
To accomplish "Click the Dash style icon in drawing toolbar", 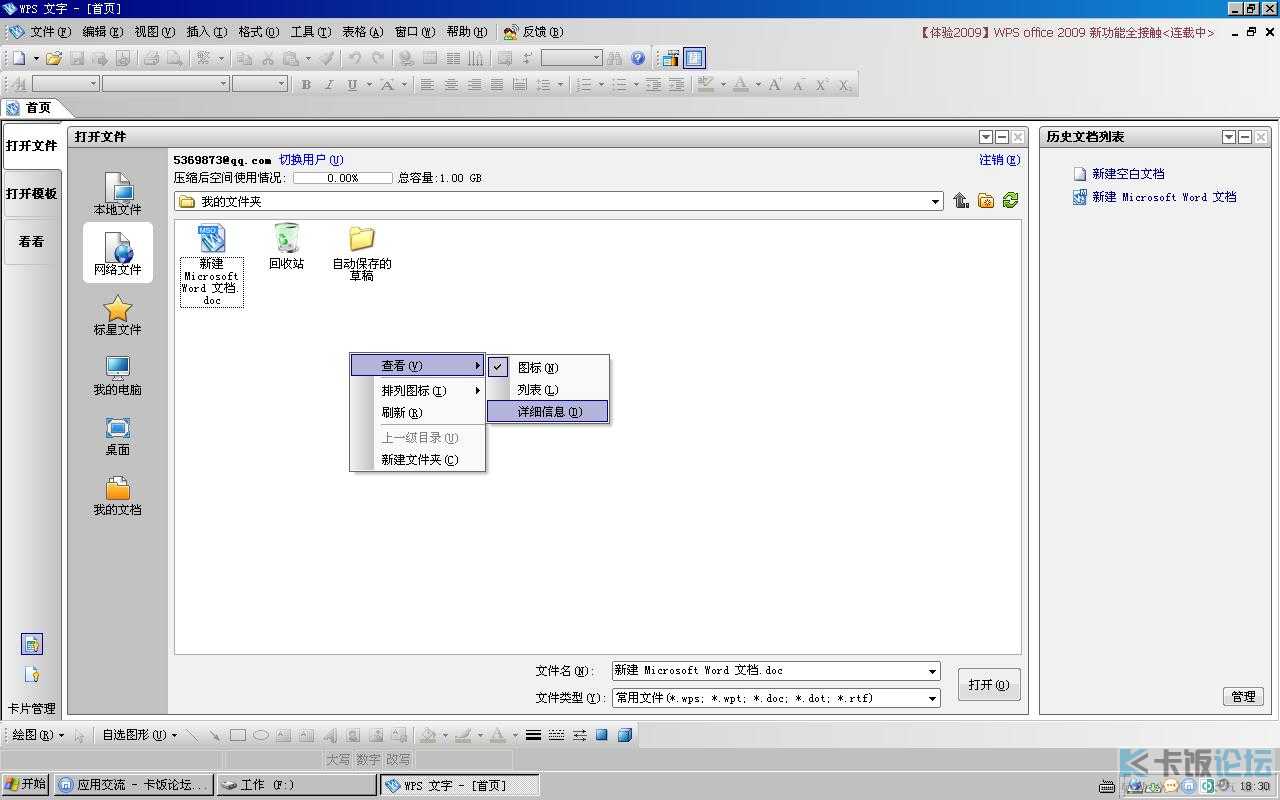I will coord(556,735).
